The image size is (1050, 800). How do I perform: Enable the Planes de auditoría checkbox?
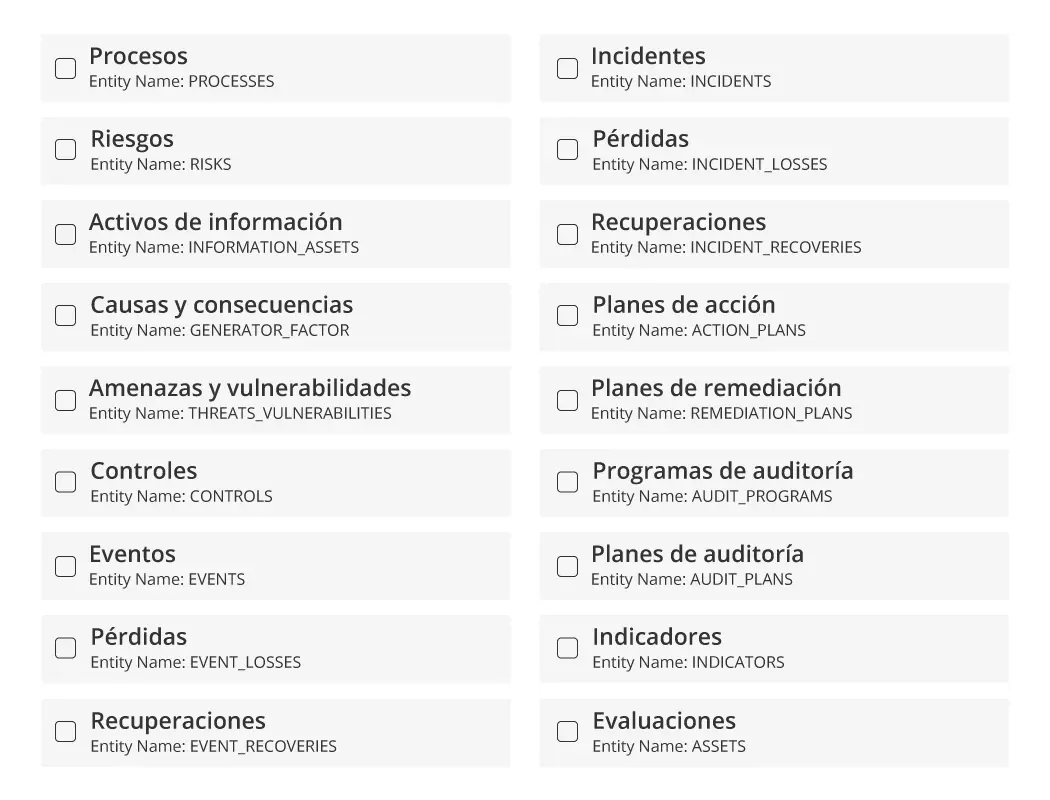[x=567, y=566]
